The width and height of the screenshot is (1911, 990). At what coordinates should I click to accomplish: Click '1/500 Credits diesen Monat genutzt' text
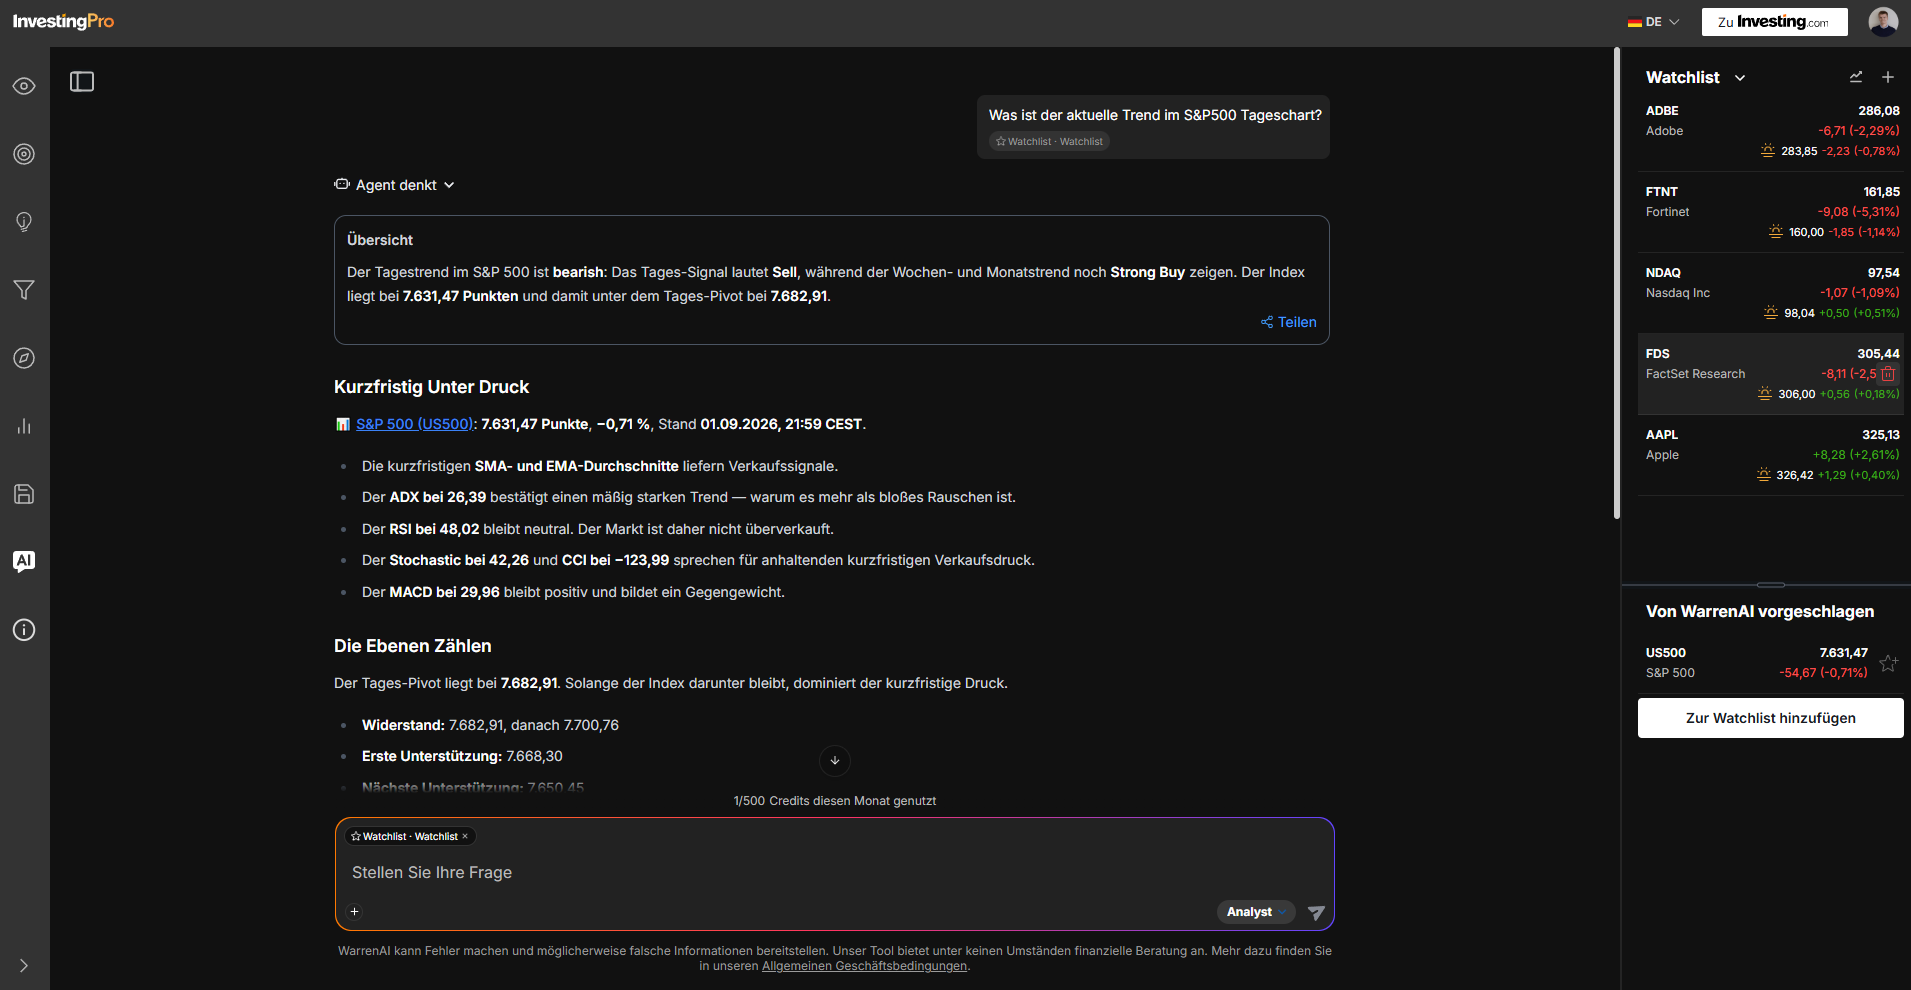(x=835, y=801)
